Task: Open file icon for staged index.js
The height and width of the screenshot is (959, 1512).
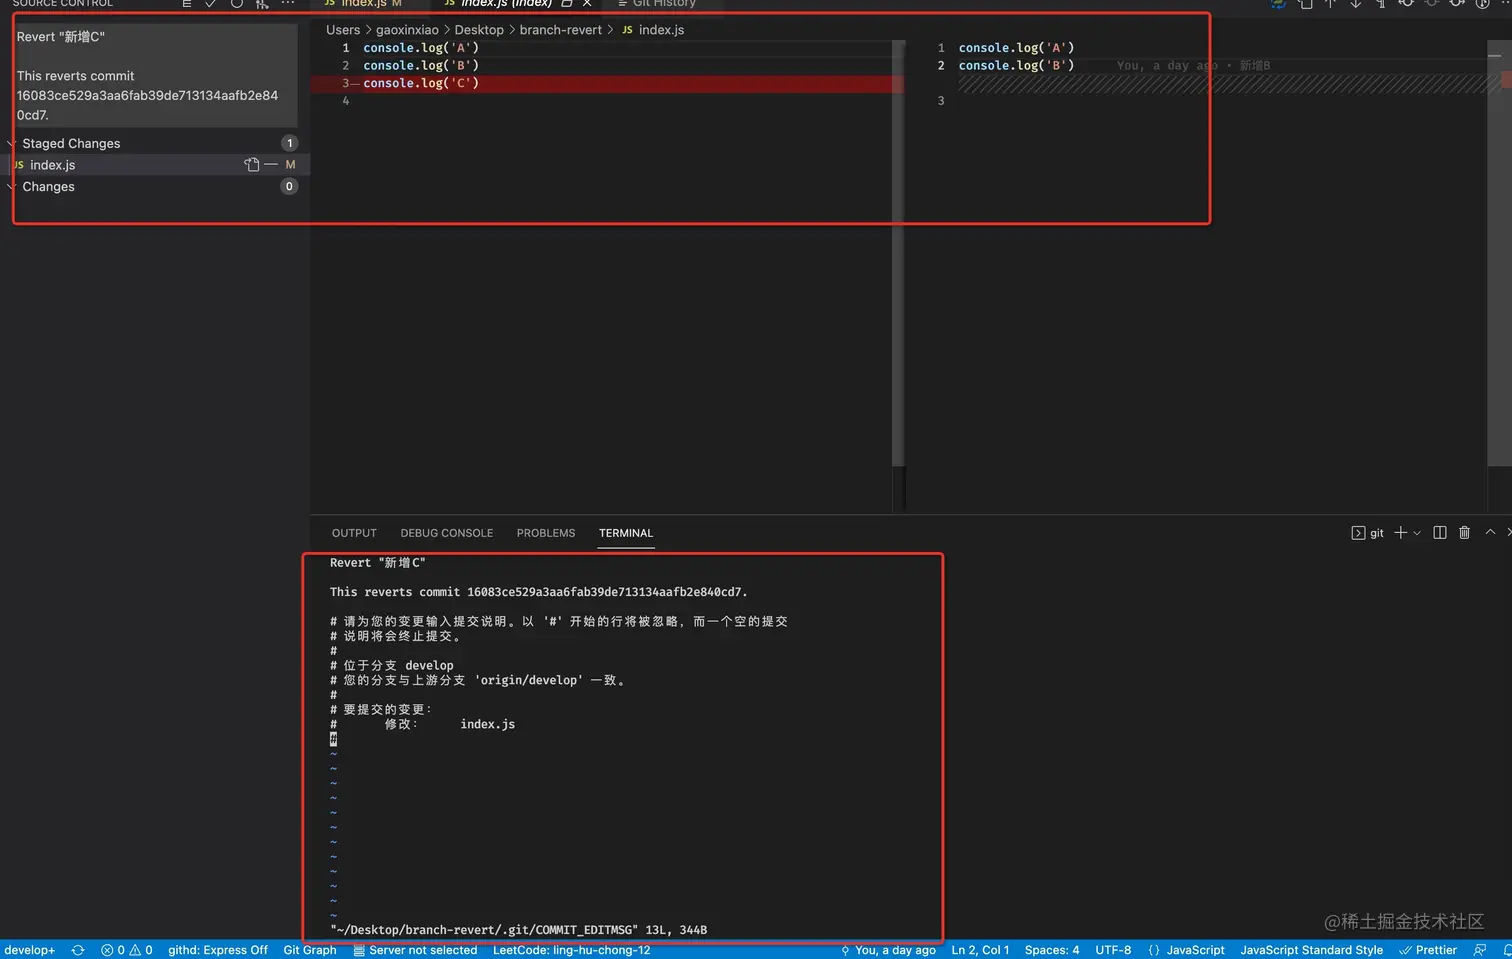Action: [252, 165]
